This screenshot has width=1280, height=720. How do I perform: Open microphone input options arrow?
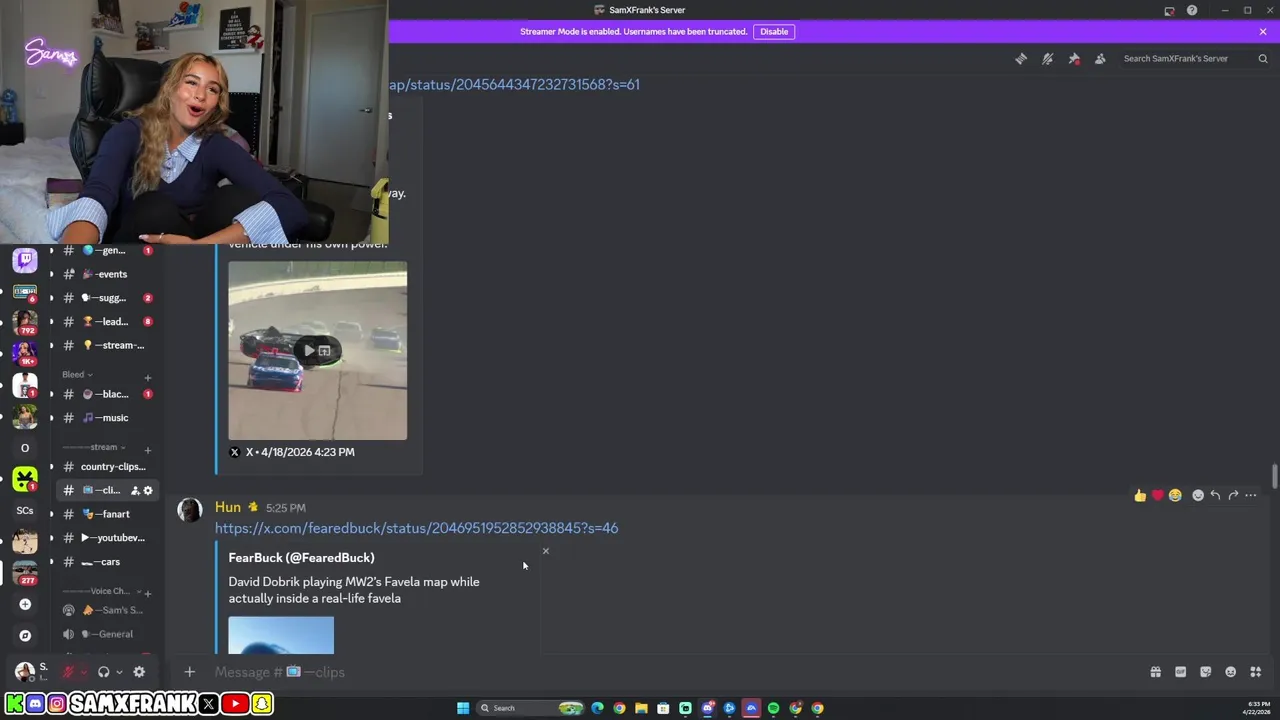pos(83,672)
